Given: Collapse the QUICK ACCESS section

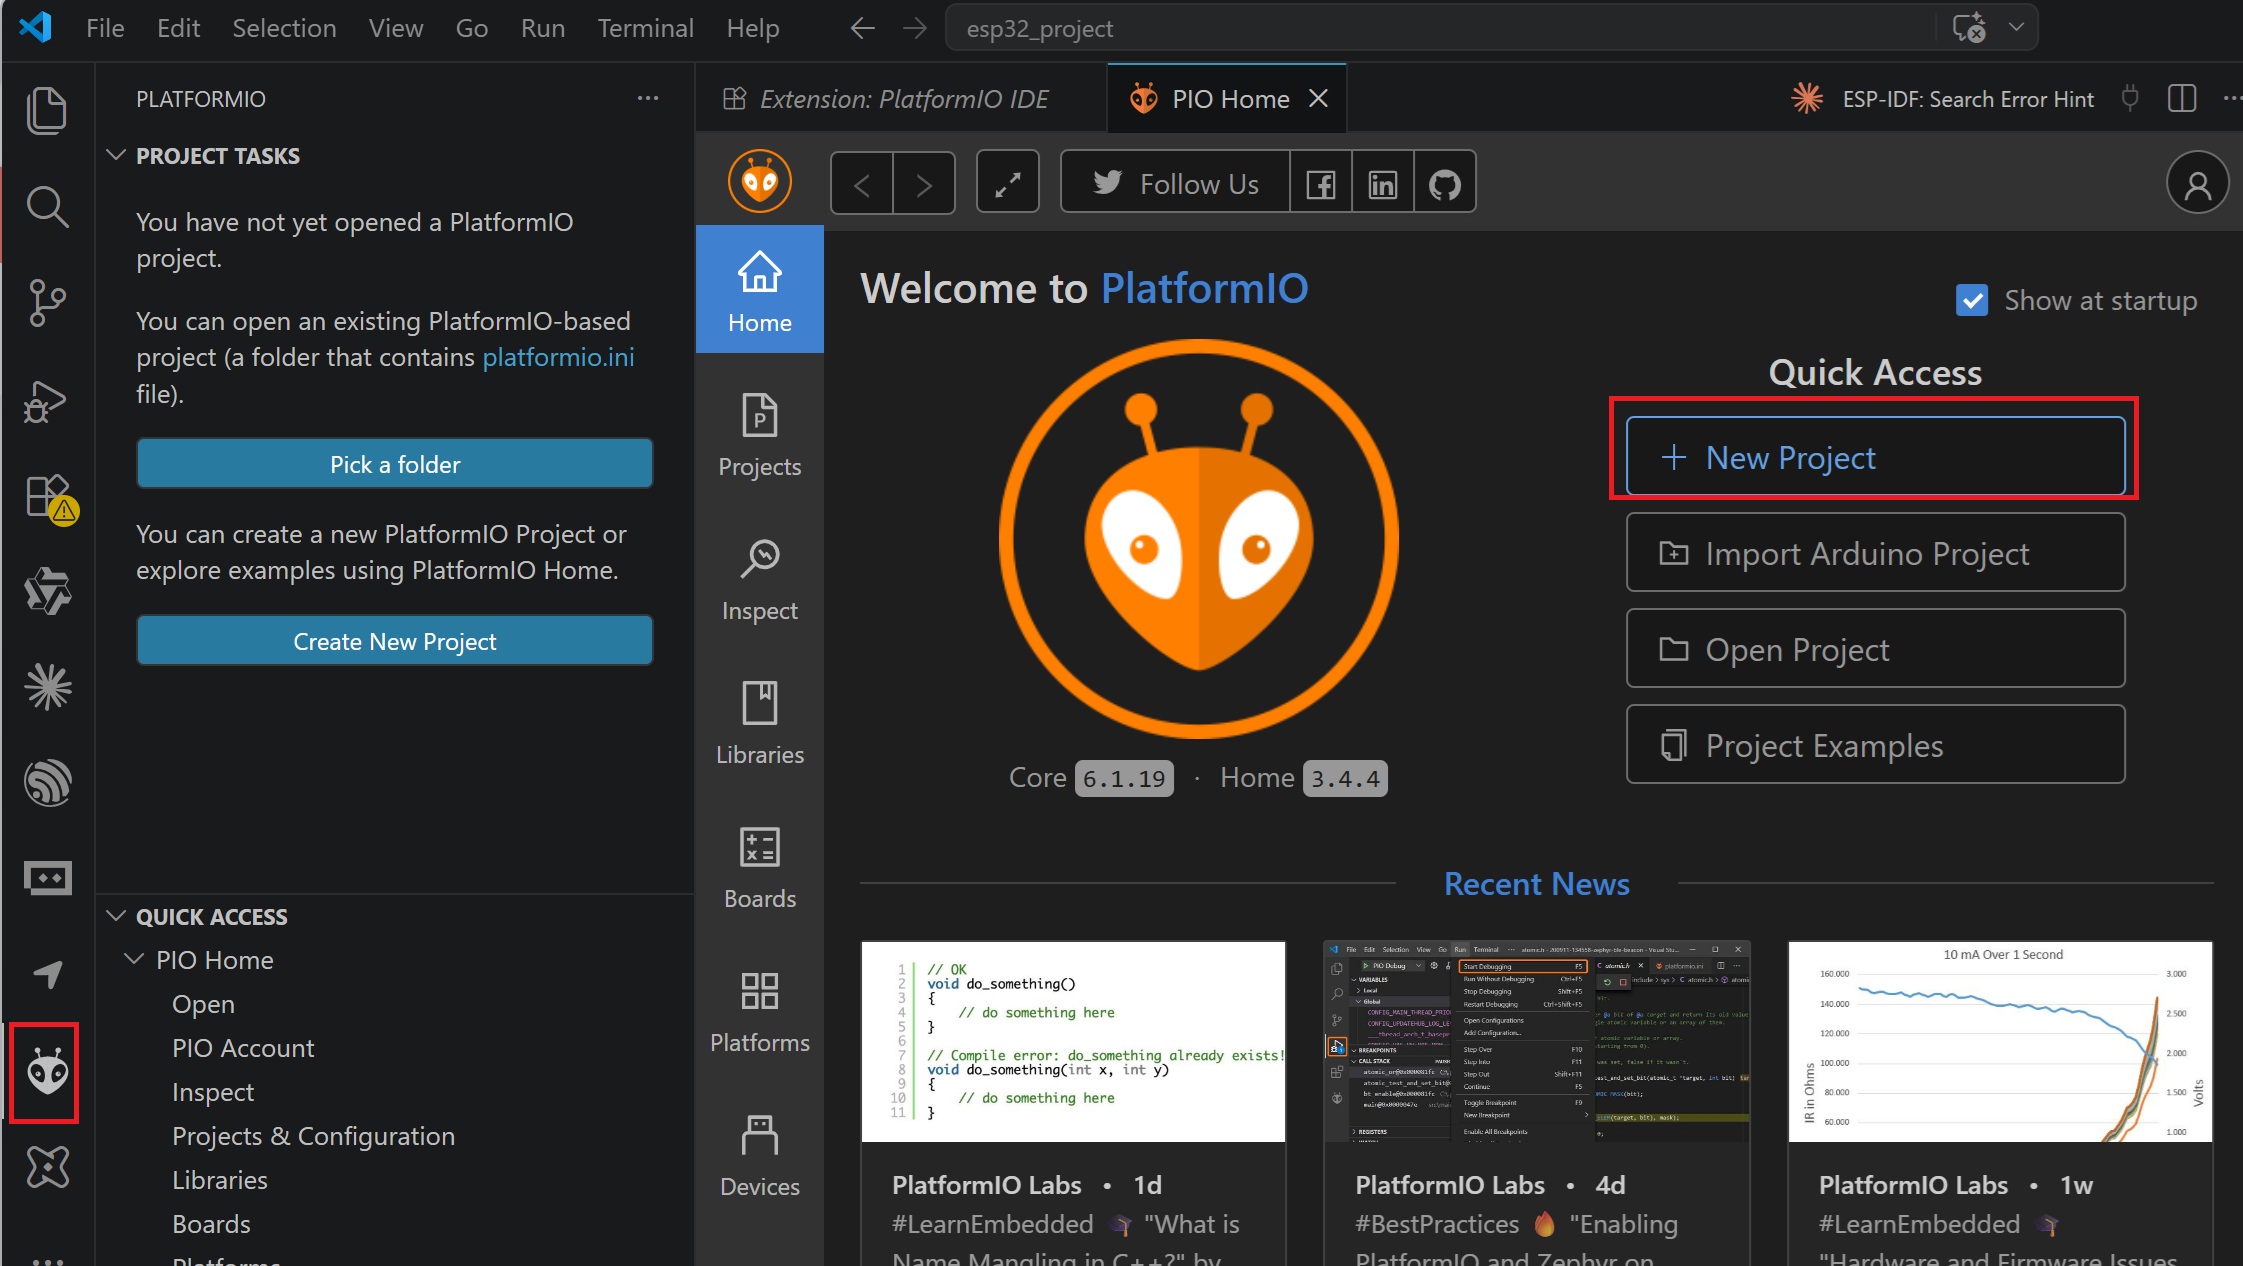Looking at the screenshot, I should (116, 916).
